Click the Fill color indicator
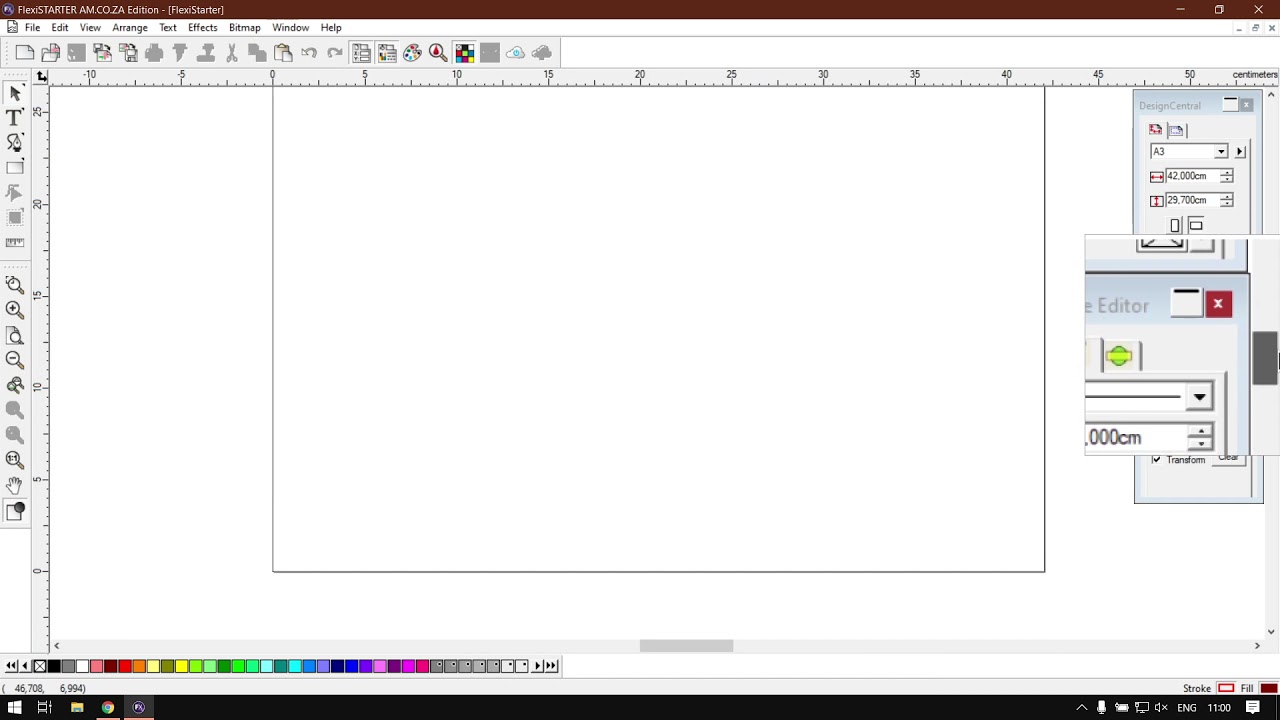The height and width of the screenshot is (720, 1280). [1269, 688]
